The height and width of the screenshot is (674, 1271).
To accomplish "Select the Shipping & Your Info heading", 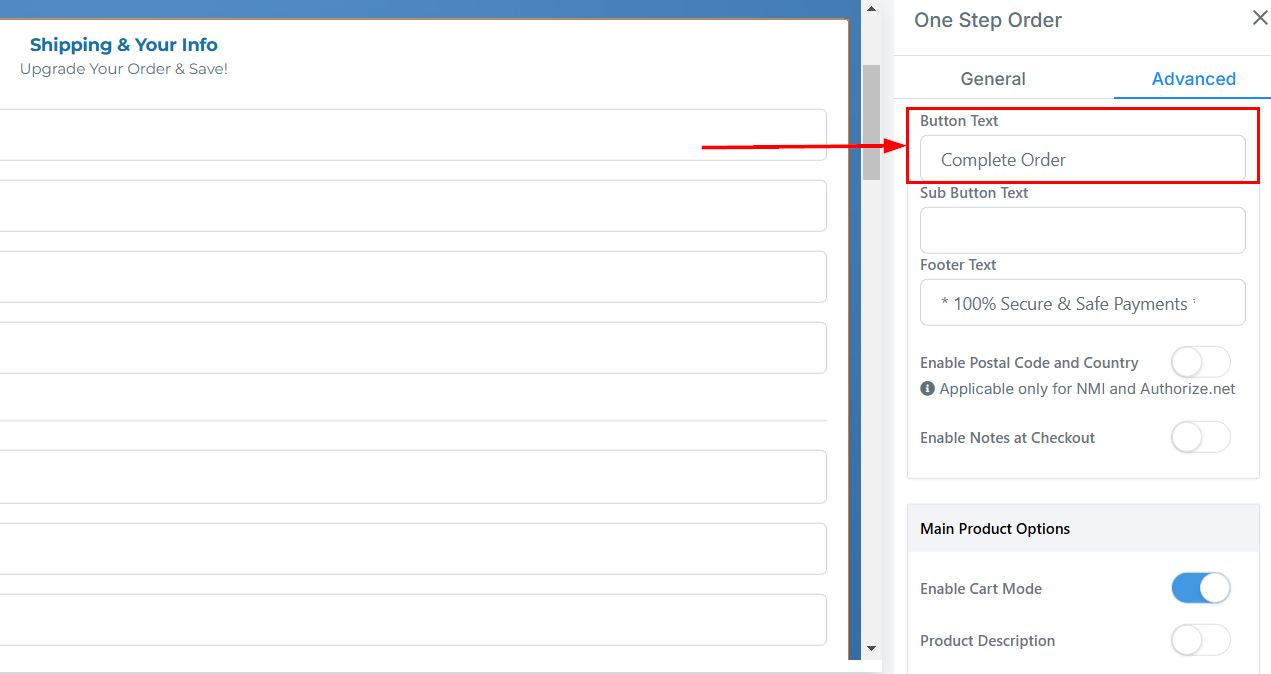I will (123, 45).
